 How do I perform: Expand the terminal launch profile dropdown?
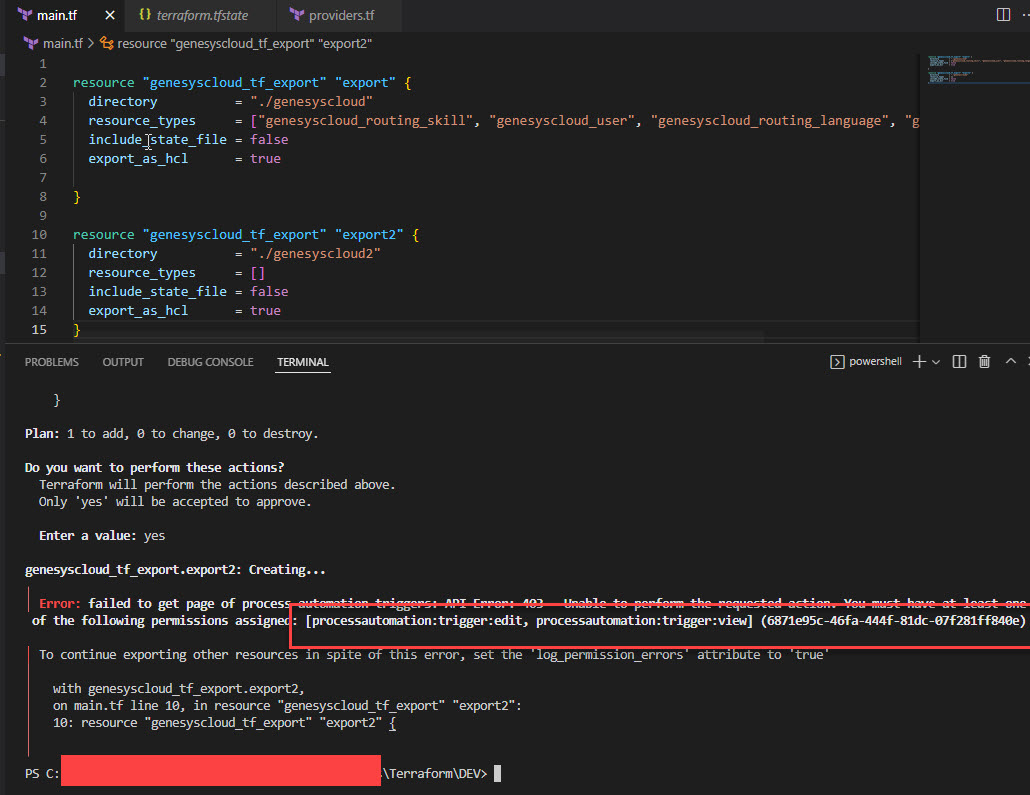point(936,362)
